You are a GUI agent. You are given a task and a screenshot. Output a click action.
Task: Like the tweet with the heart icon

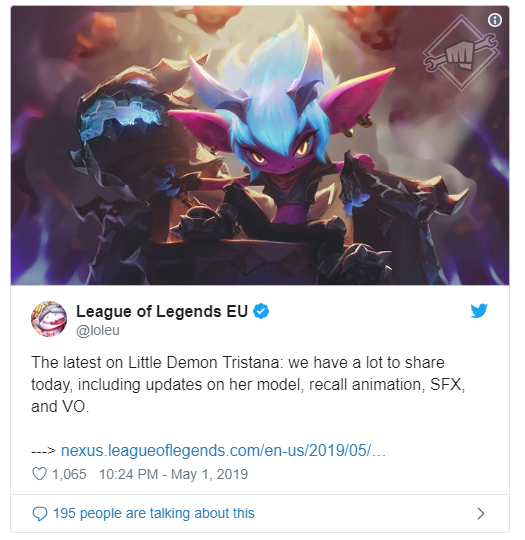pos(39,474)
